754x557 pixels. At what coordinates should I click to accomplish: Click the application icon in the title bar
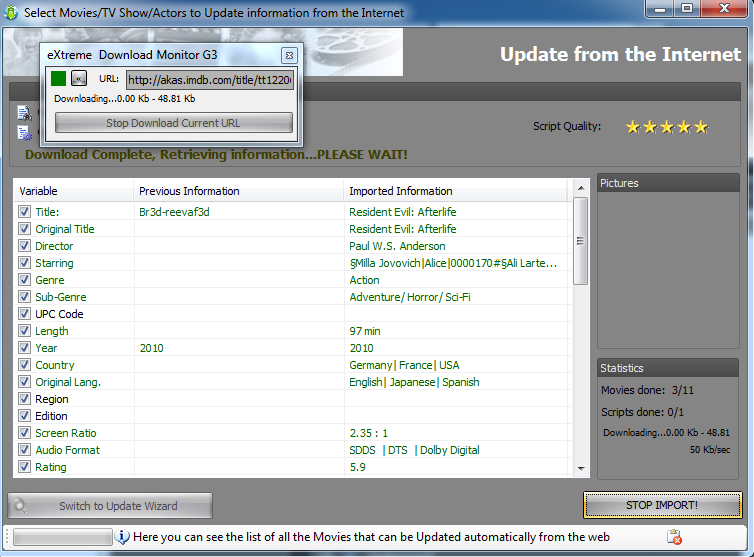coord(11,12)
